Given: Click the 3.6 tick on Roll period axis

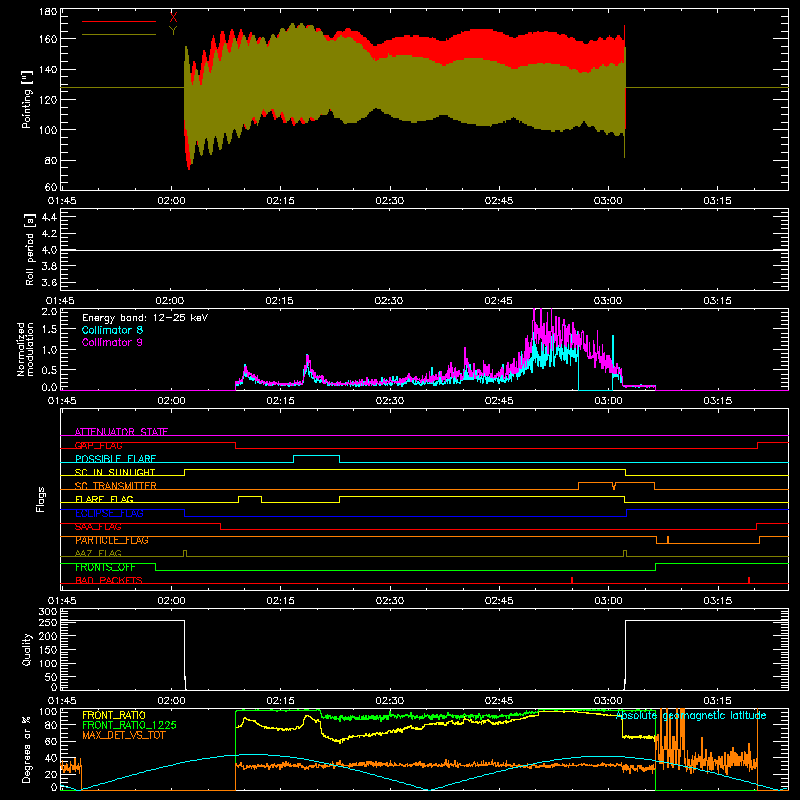Looking at the screenshot, I should tap(49, 282).
